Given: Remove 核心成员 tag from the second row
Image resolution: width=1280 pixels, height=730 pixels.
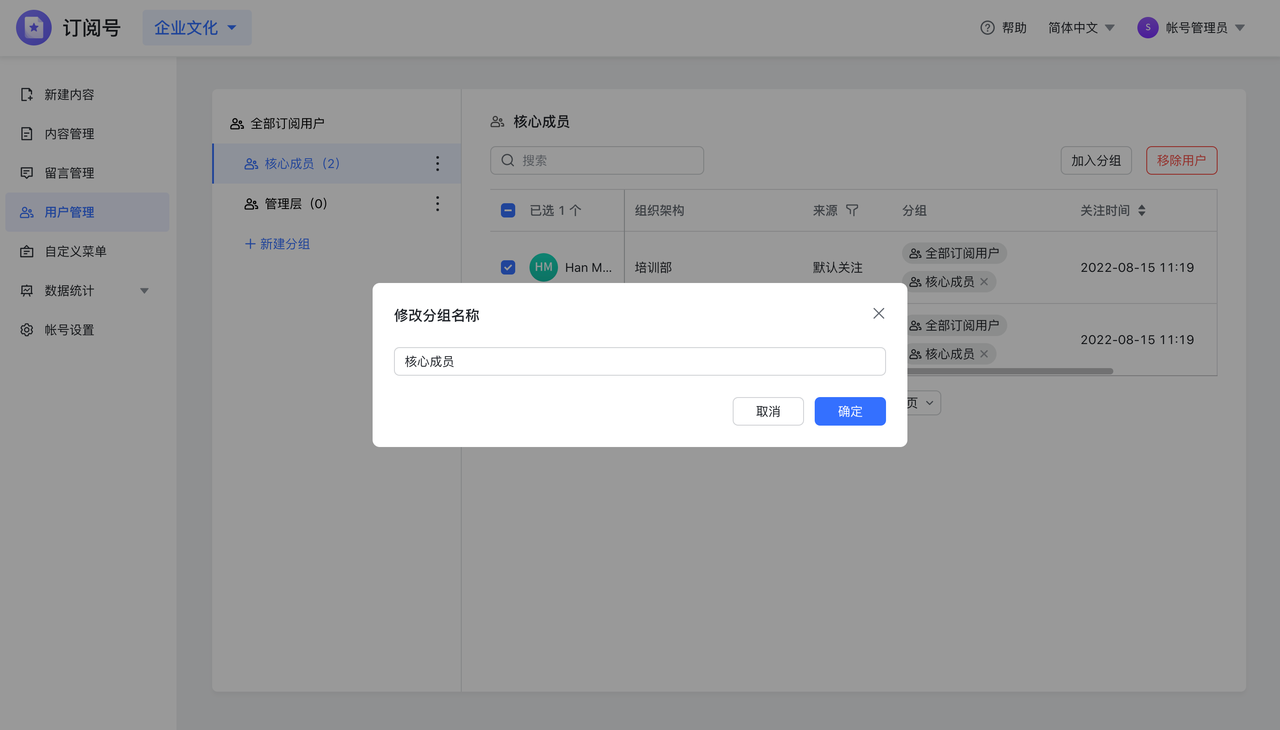Looking at the screenshot, I should click(x=984, y=354).
